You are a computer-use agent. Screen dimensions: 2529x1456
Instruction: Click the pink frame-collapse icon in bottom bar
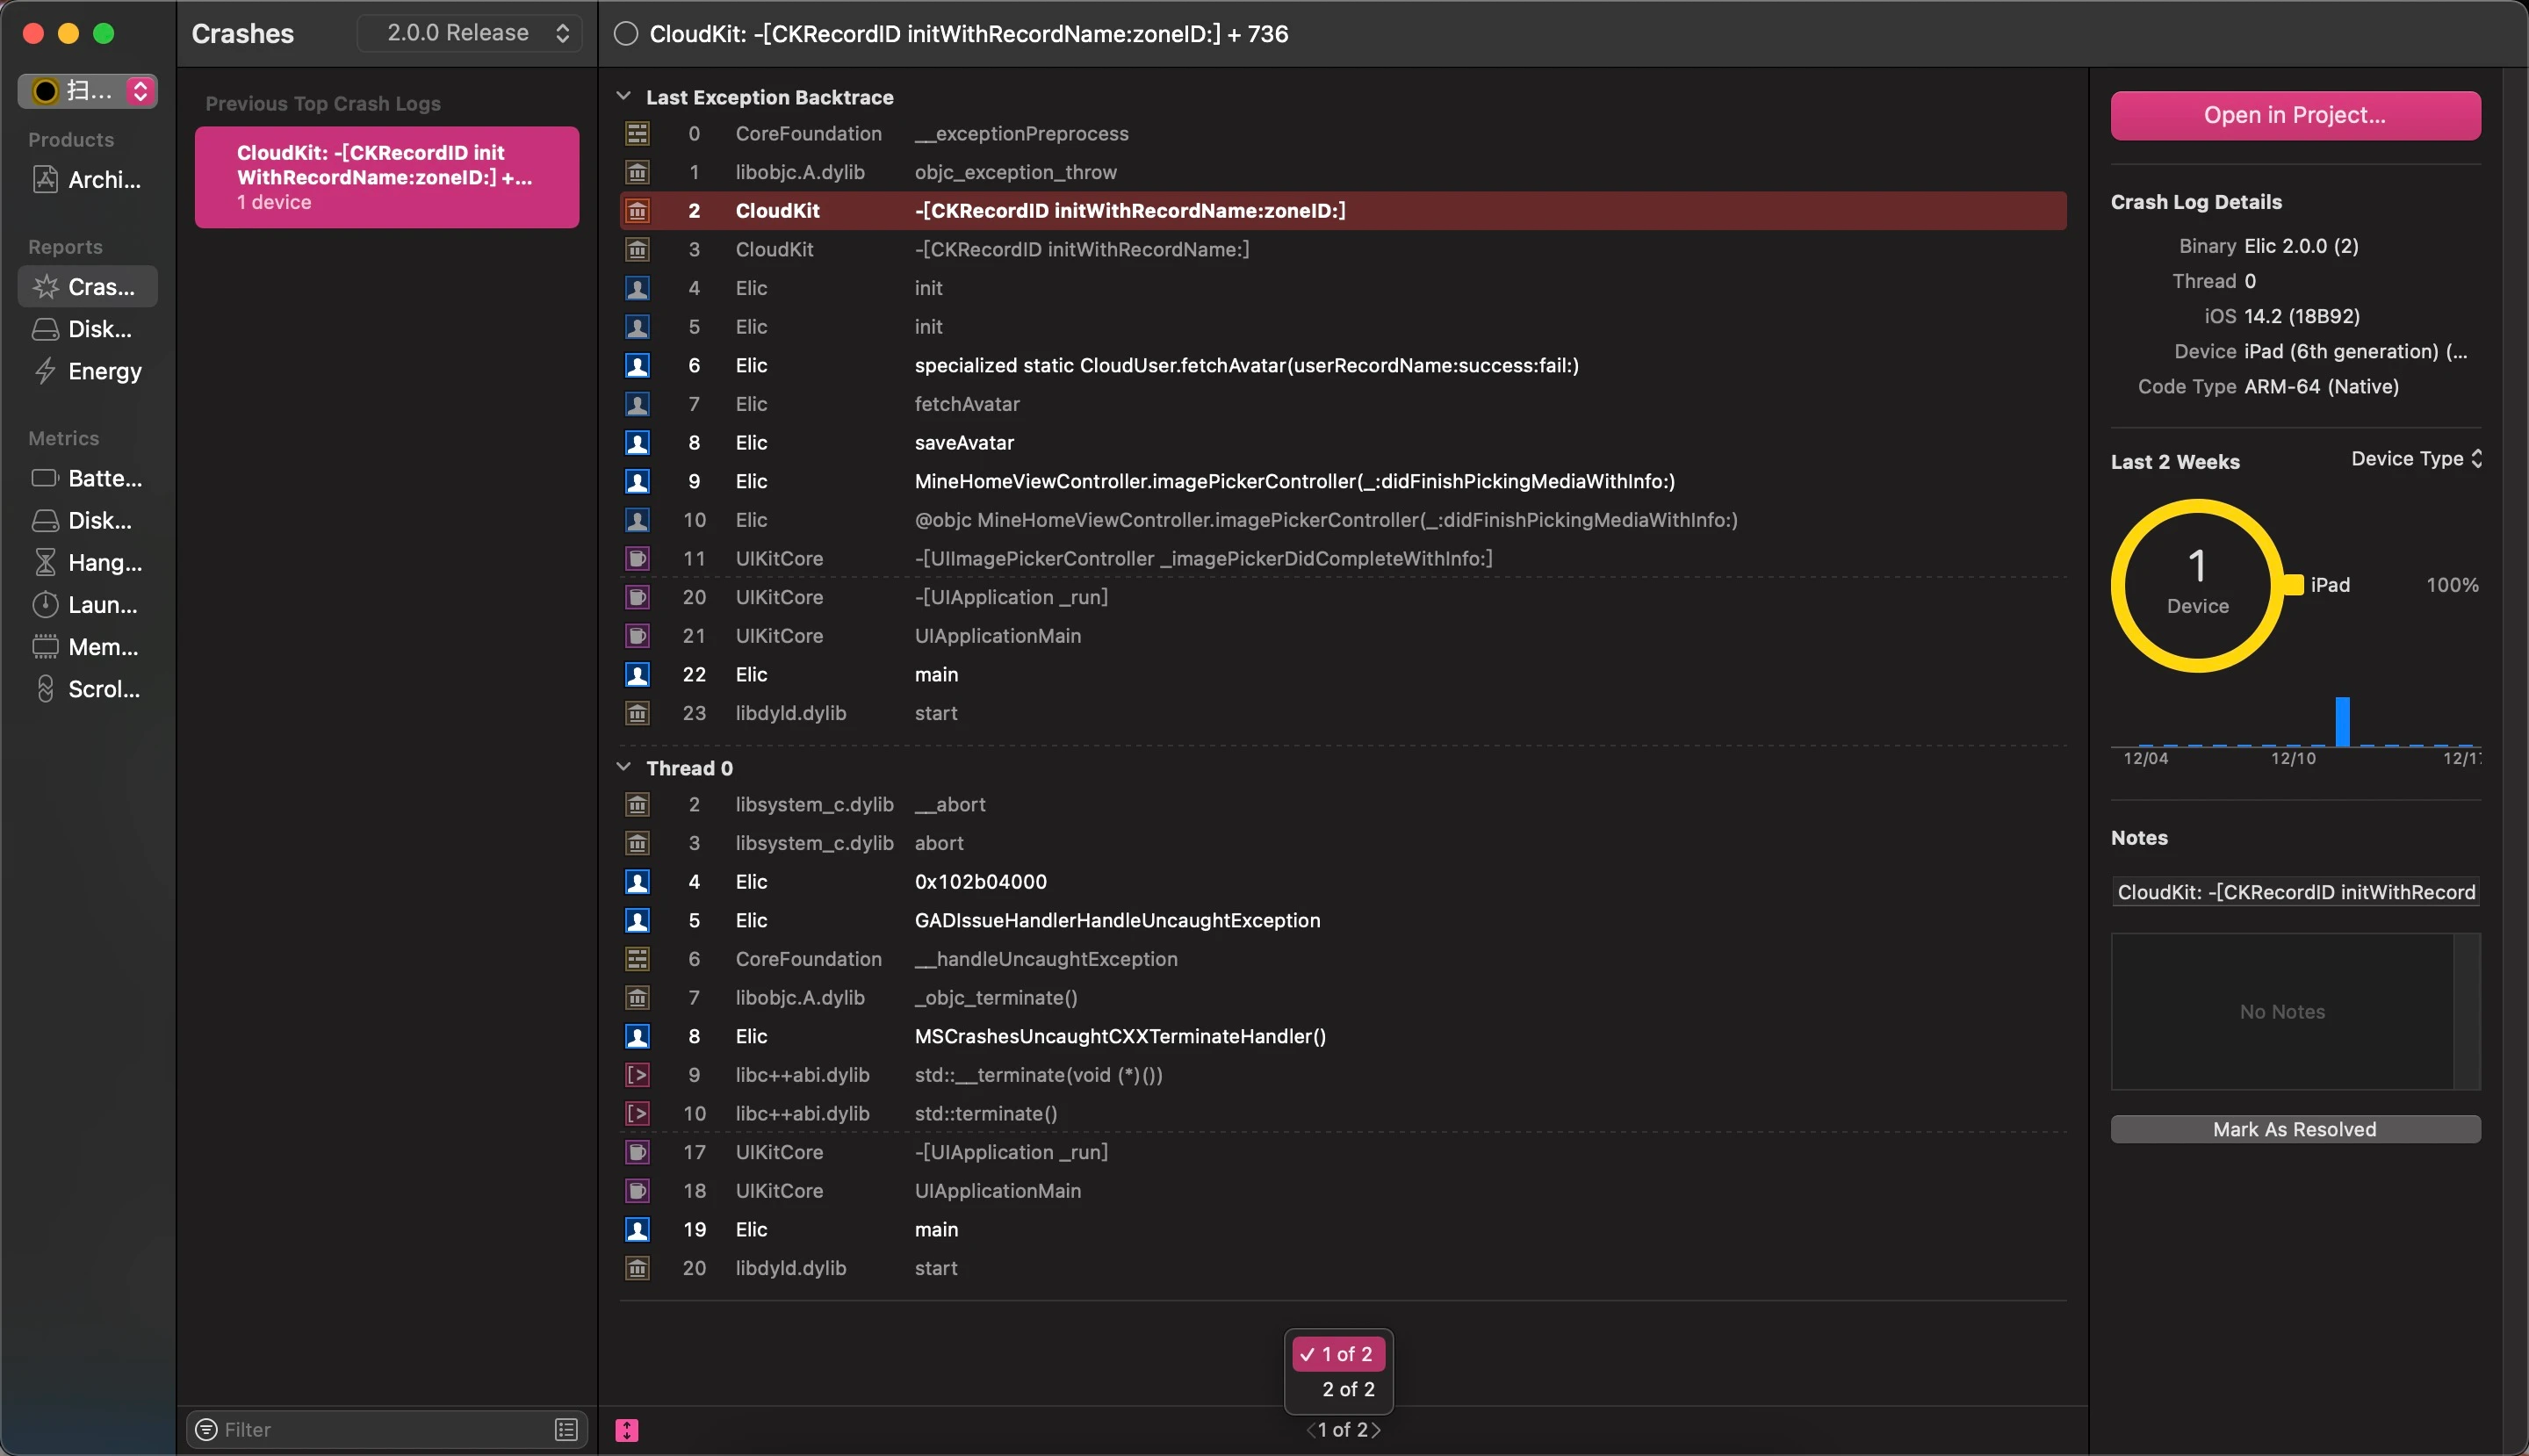[627, 1430]
